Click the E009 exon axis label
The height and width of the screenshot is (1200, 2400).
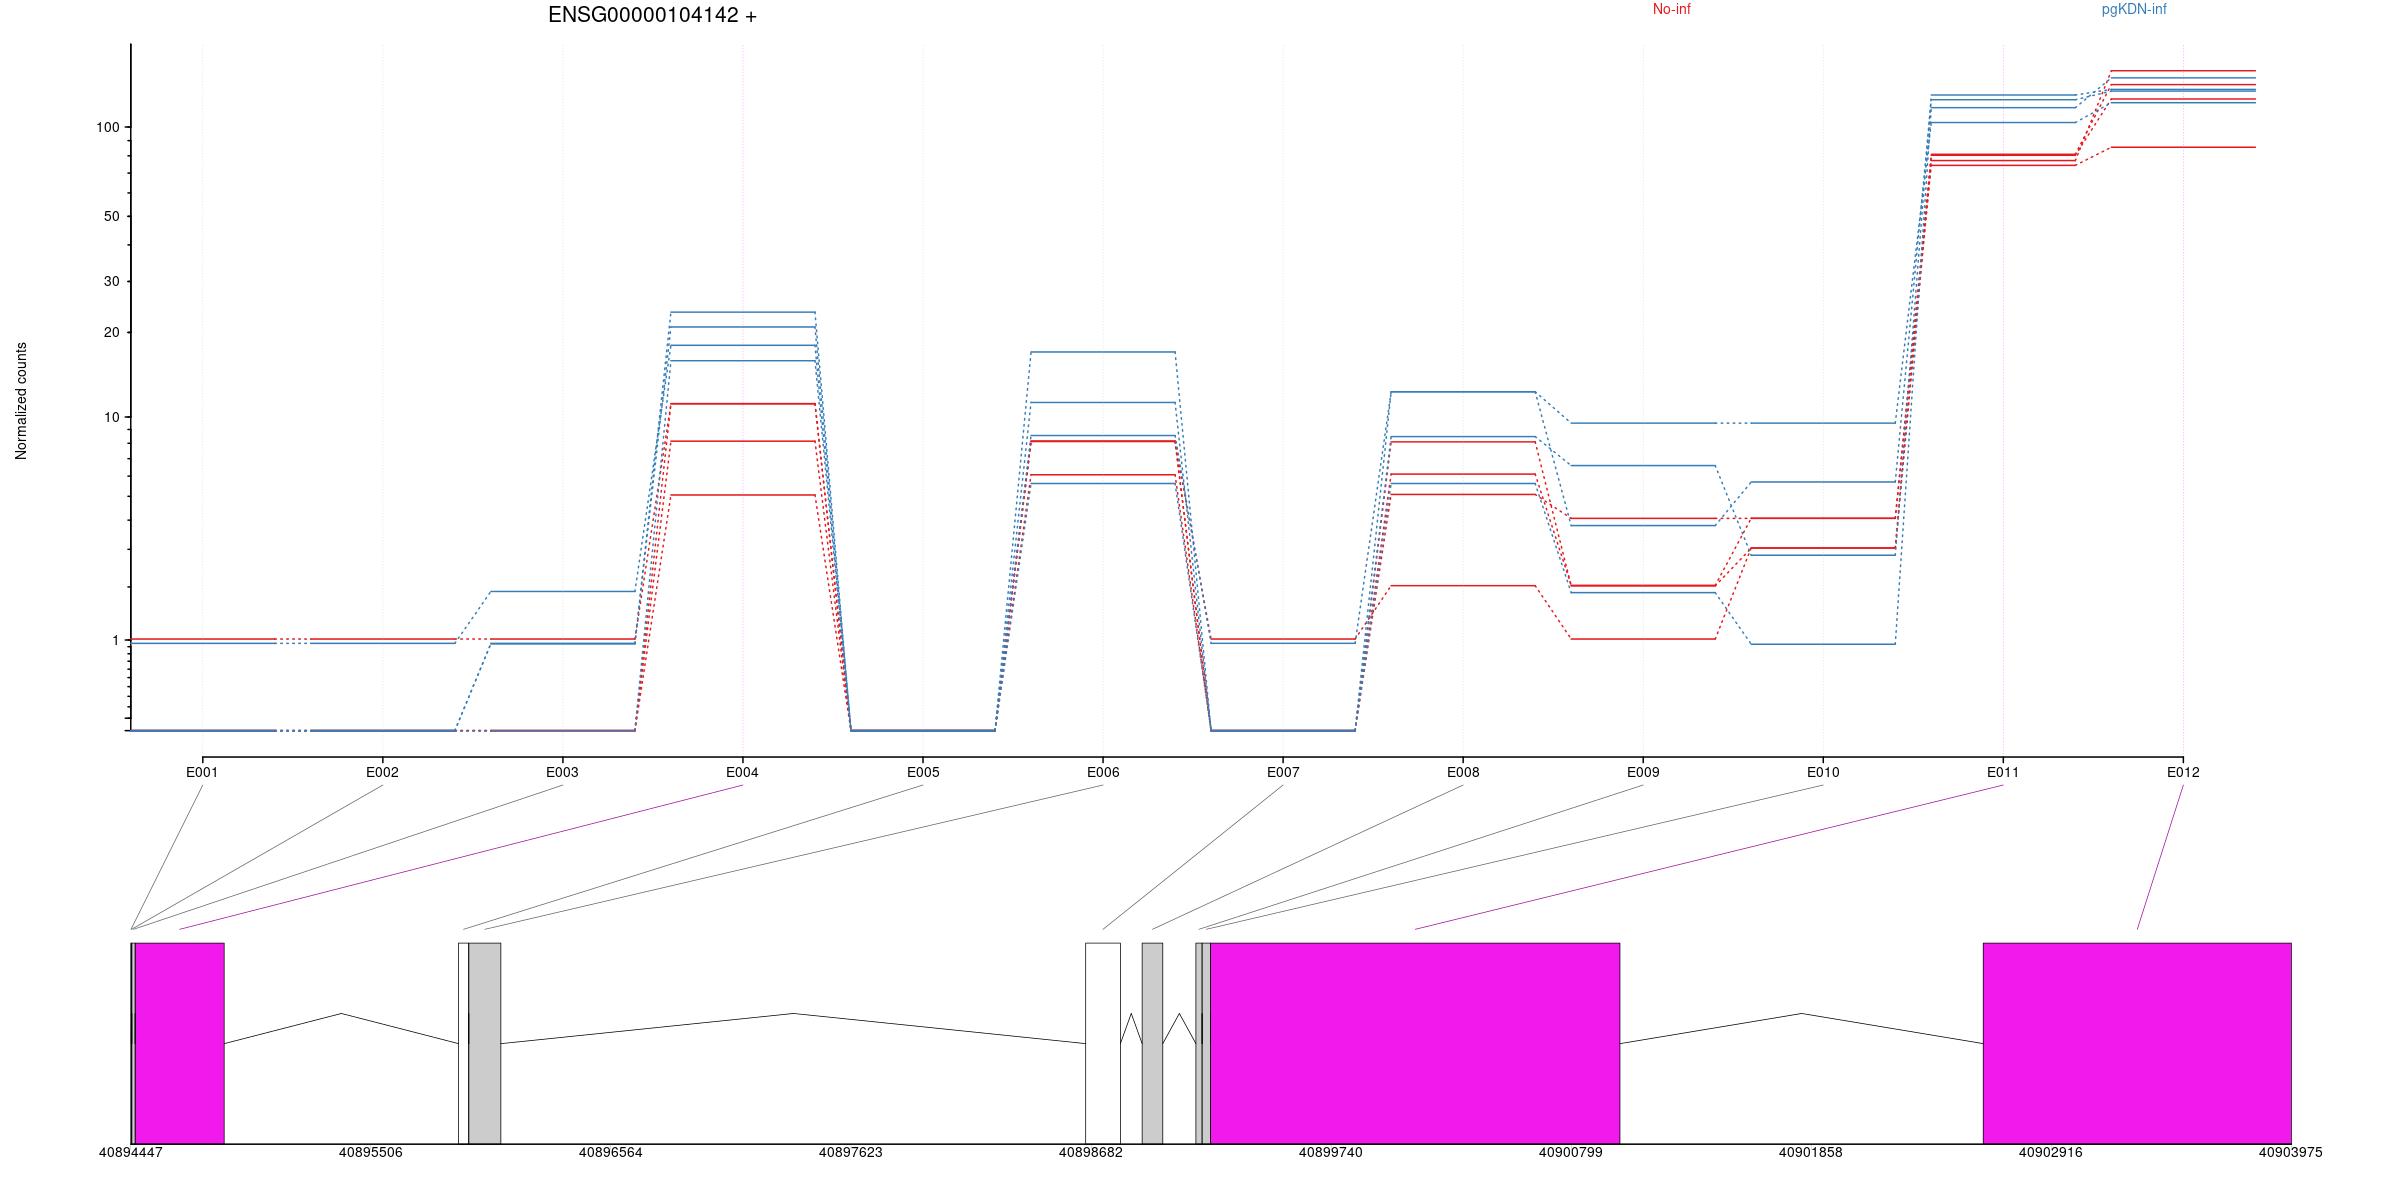[1643, 772]
